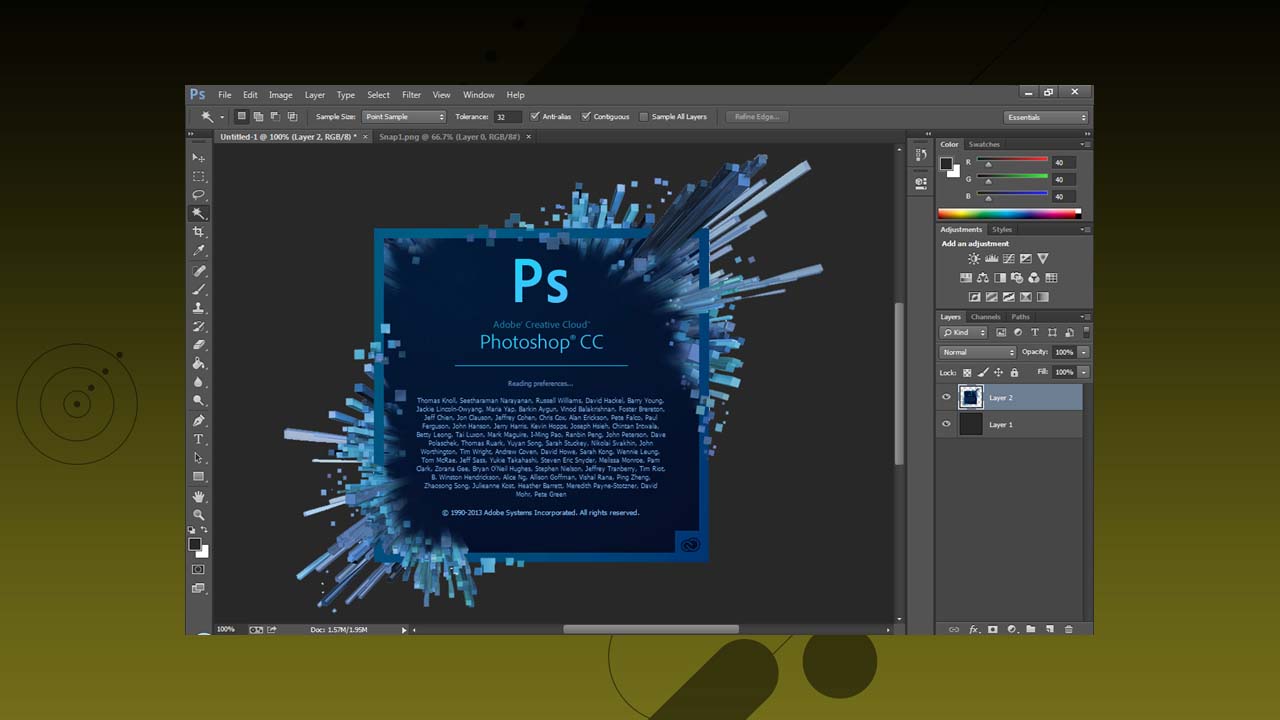Add layer style fx icon
This screenshot has width=1280, height=720.
tap(974, 630)
